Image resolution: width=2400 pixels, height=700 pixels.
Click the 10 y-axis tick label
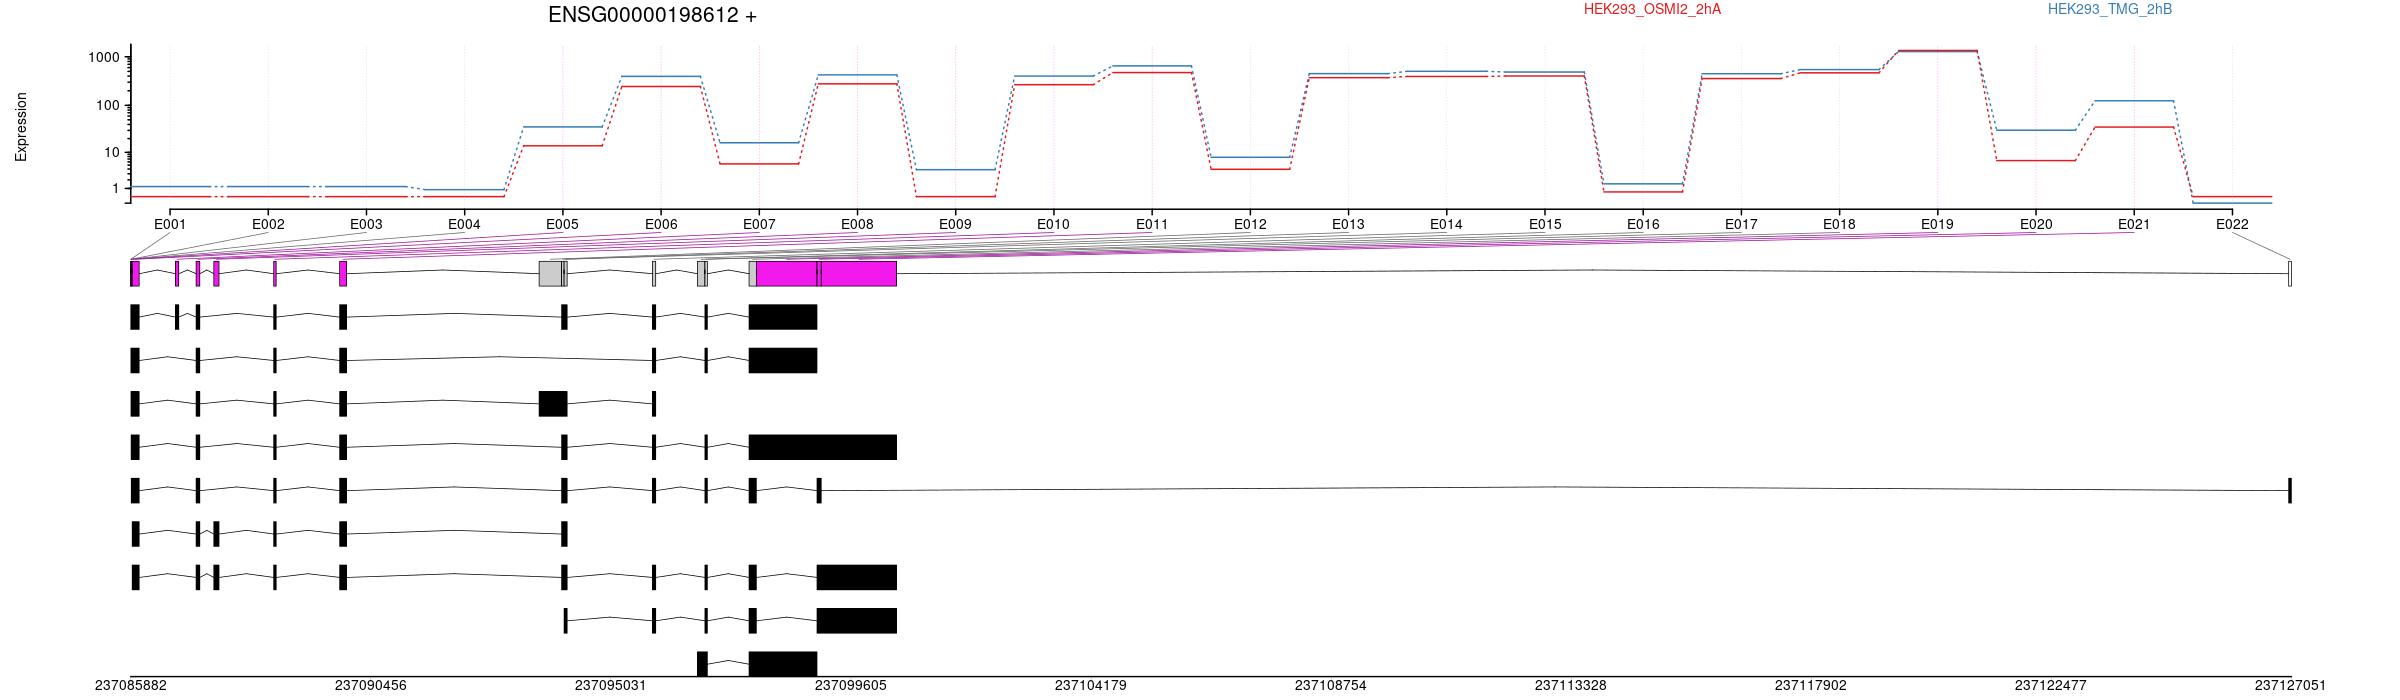pyautogui.click(x=112, y=153)
